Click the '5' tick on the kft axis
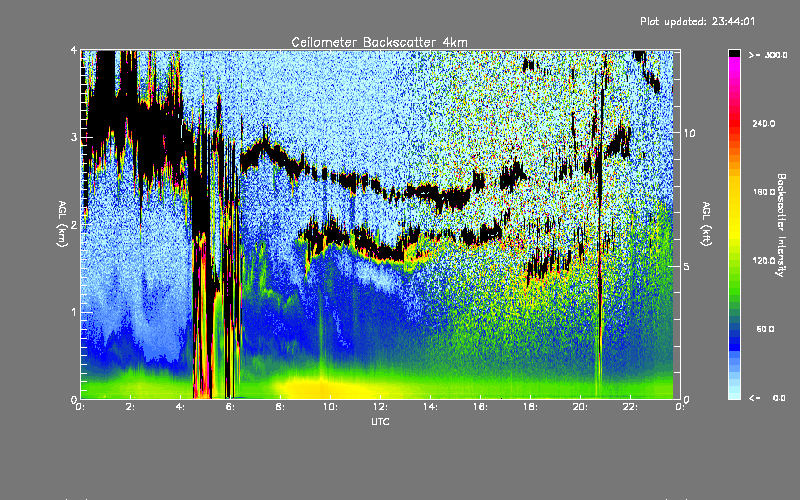Screen dimensions: 800x500 (686, 267)
